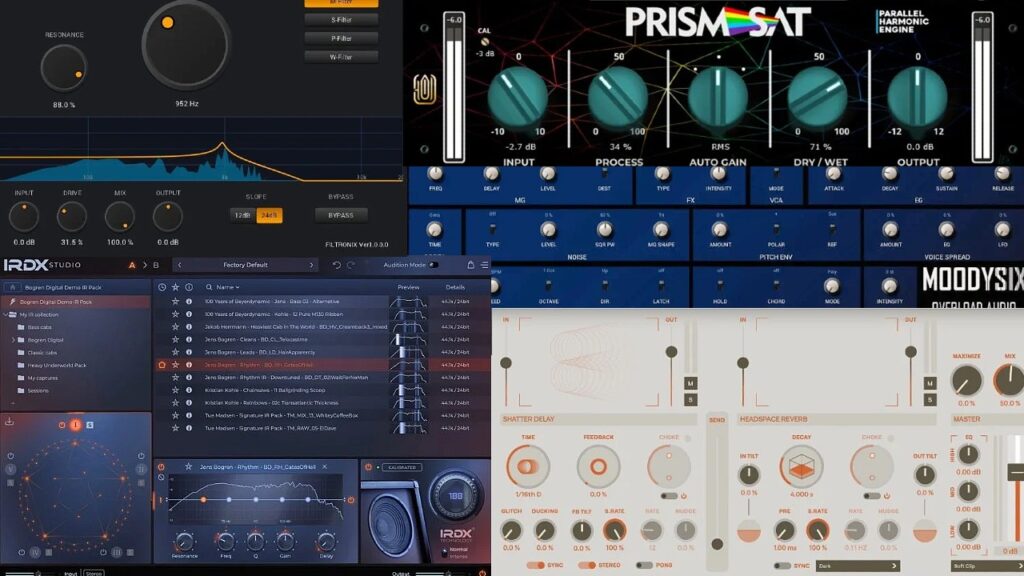Go to next preset with right chevron
Viewport: 1024px width, 576px height.
[x=311, y=265]
